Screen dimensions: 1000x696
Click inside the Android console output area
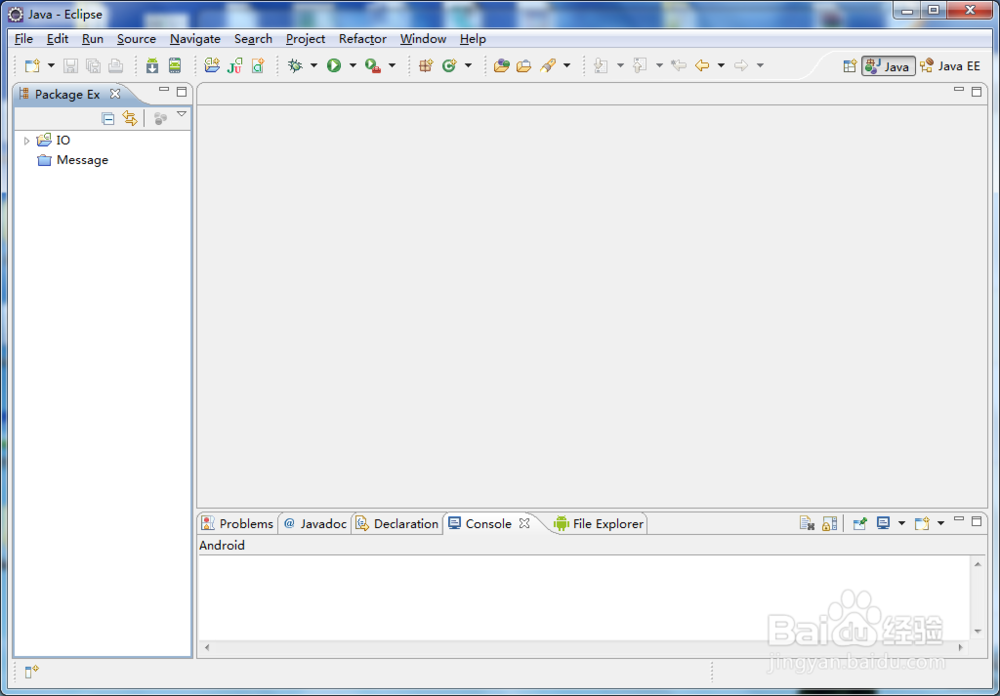pyautogui.click(x=584, y=598)
